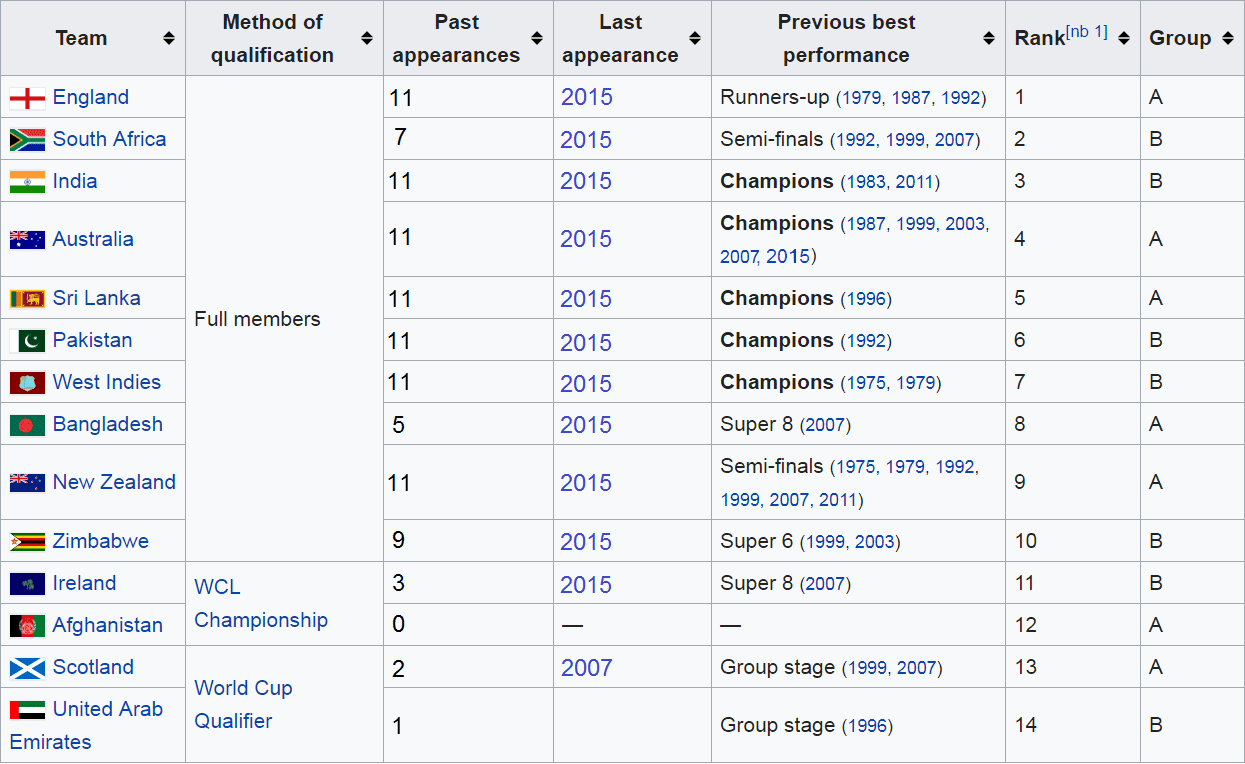The width and height of the screenshot is (1245, 764).
Task: Click the Scotland flag icon
Action: (27, 668)
